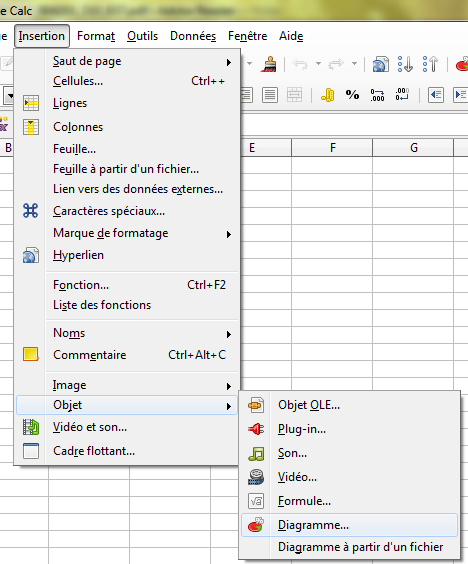Click the film reel Vidéo icon

point(256,477)
